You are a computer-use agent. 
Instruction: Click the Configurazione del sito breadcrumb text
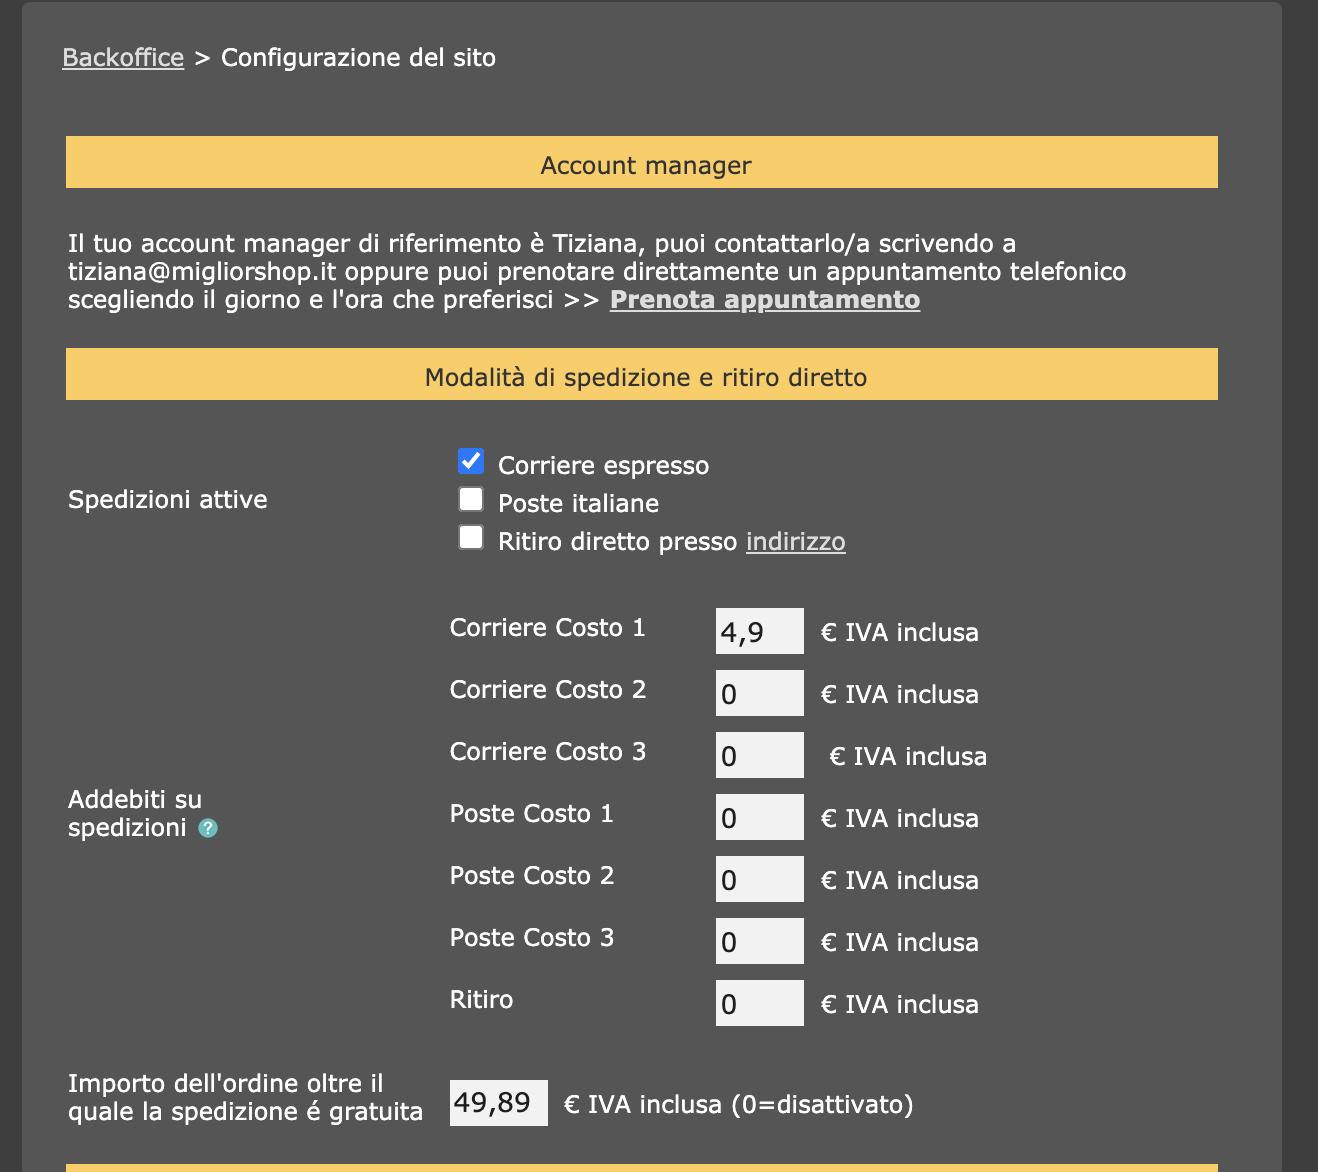click(x=358, y=58)
